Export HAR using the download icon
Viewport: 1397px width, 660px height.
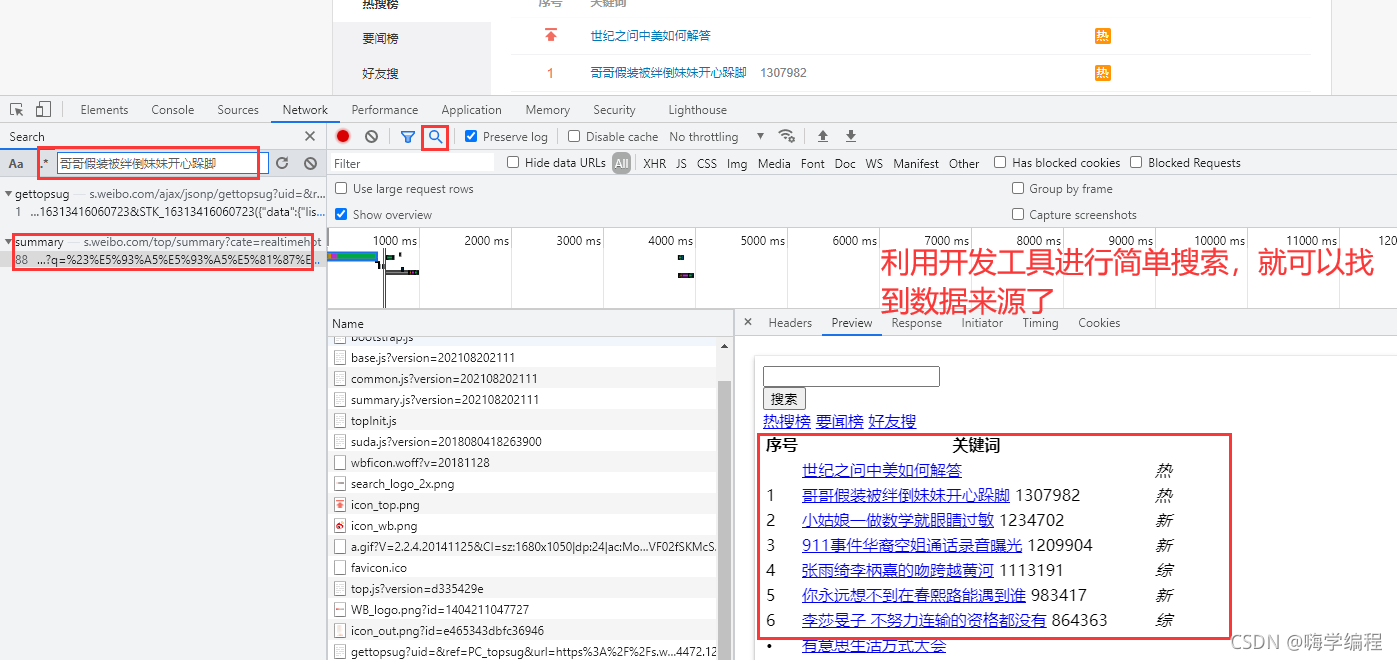point(850,136)
